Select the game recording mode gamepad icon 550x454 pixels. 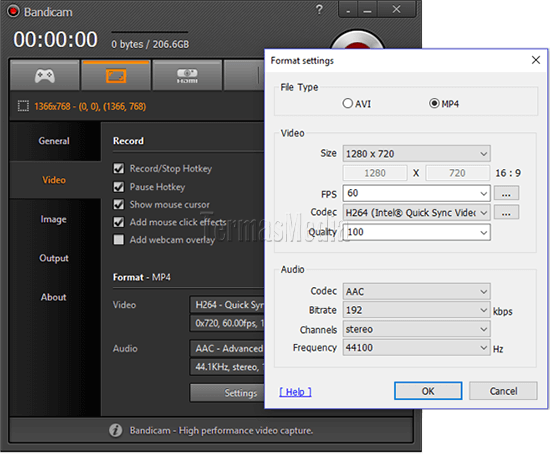[x=45, y=75]
